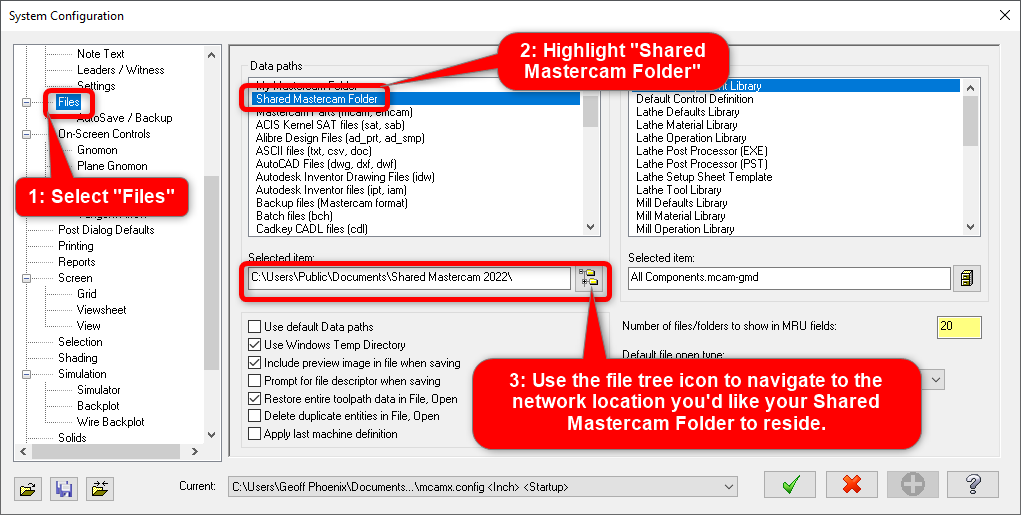The image size is (1021, 515).
Task: Enable Apply last machine definition
Action: coord(255,434)
